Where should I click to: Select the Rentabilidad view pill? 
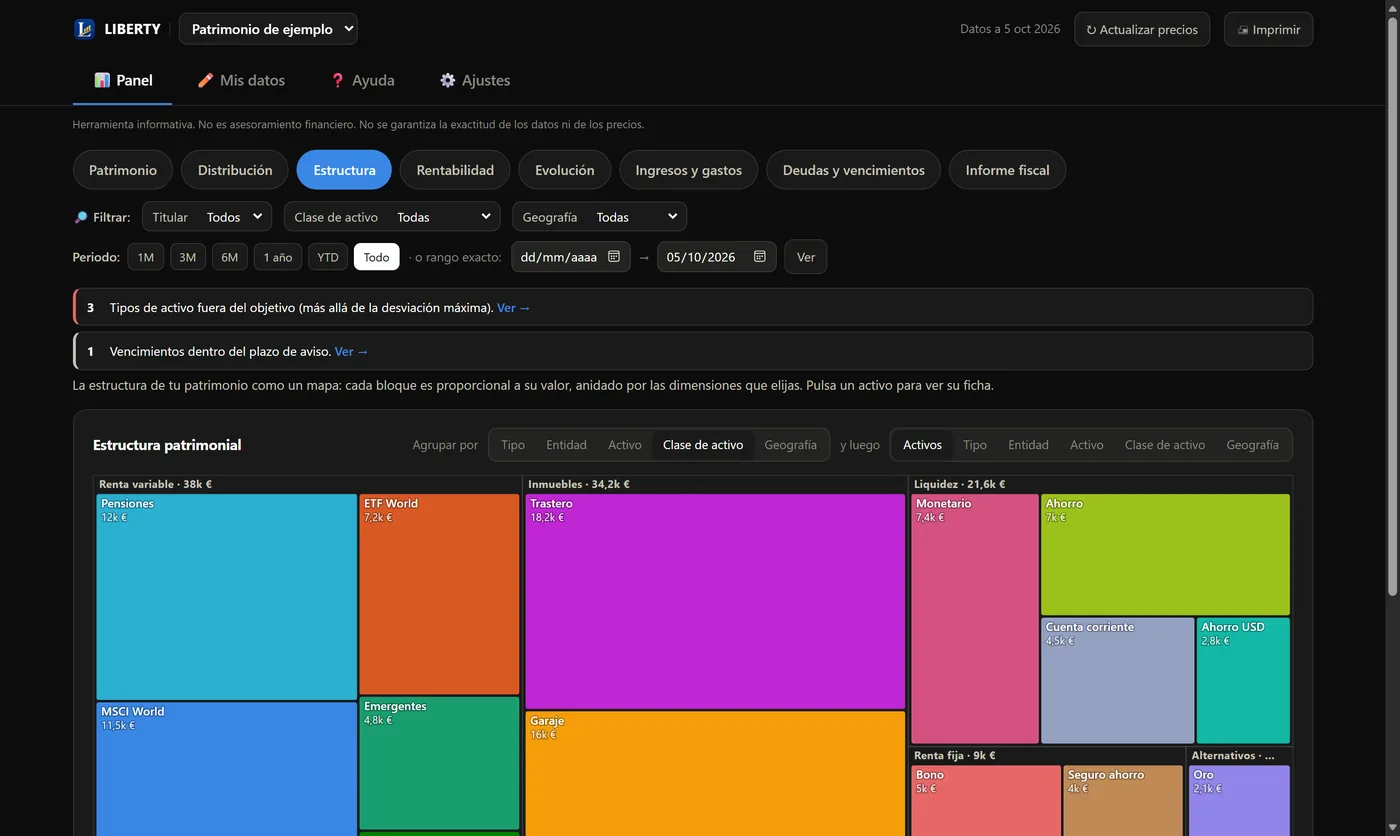click(x=455, y=170)
